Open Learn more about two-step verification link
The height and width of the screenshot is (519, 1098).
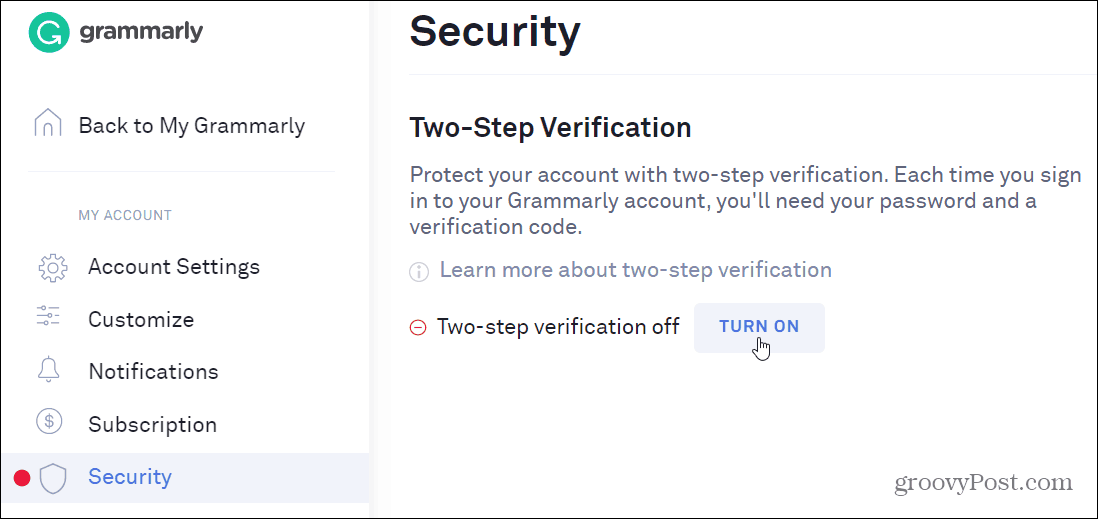(636, 270)
